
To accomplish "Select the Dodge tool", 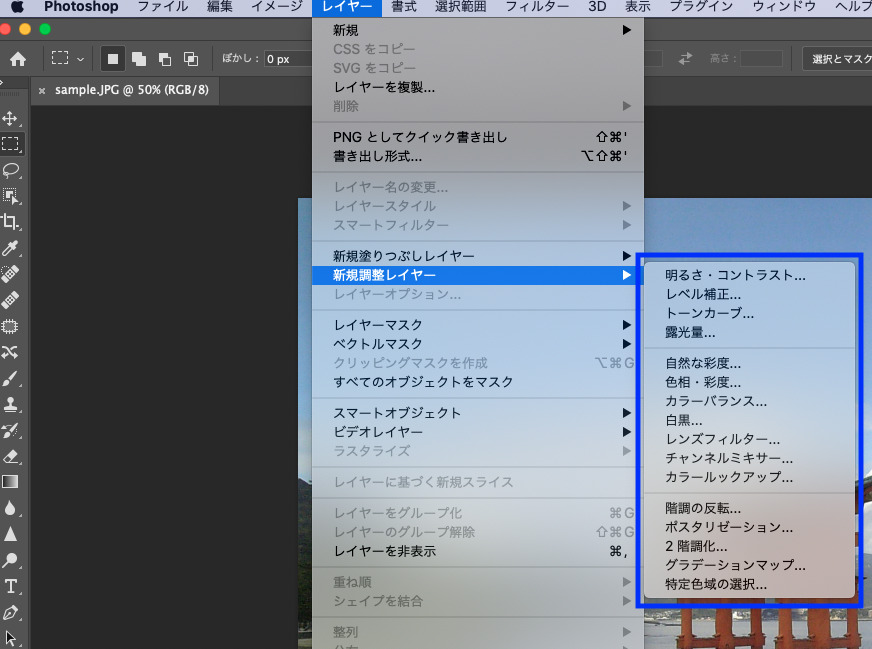I will 10,561.
